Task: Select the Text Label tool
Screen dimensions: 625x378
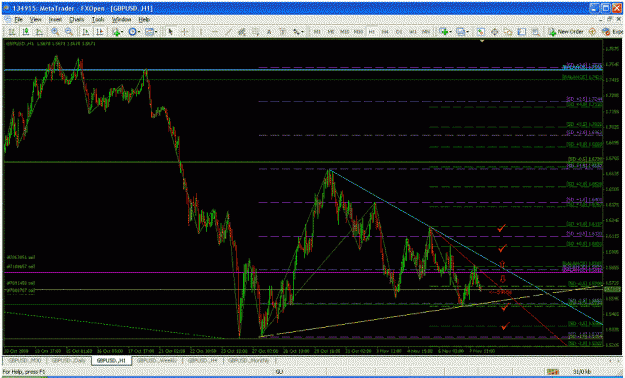Action: click(x=283, y=32)
